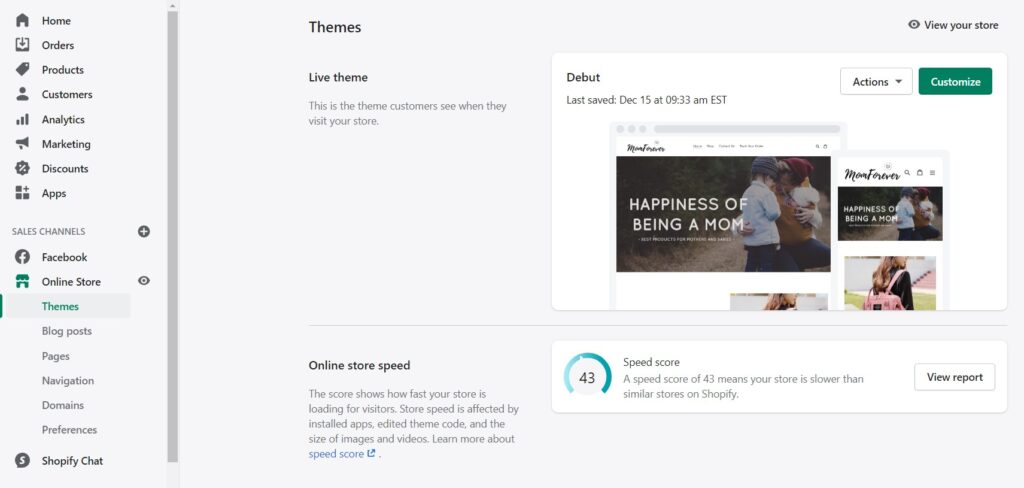Click the View report button
Screen dimensions: 1024x488
point(954,377)
